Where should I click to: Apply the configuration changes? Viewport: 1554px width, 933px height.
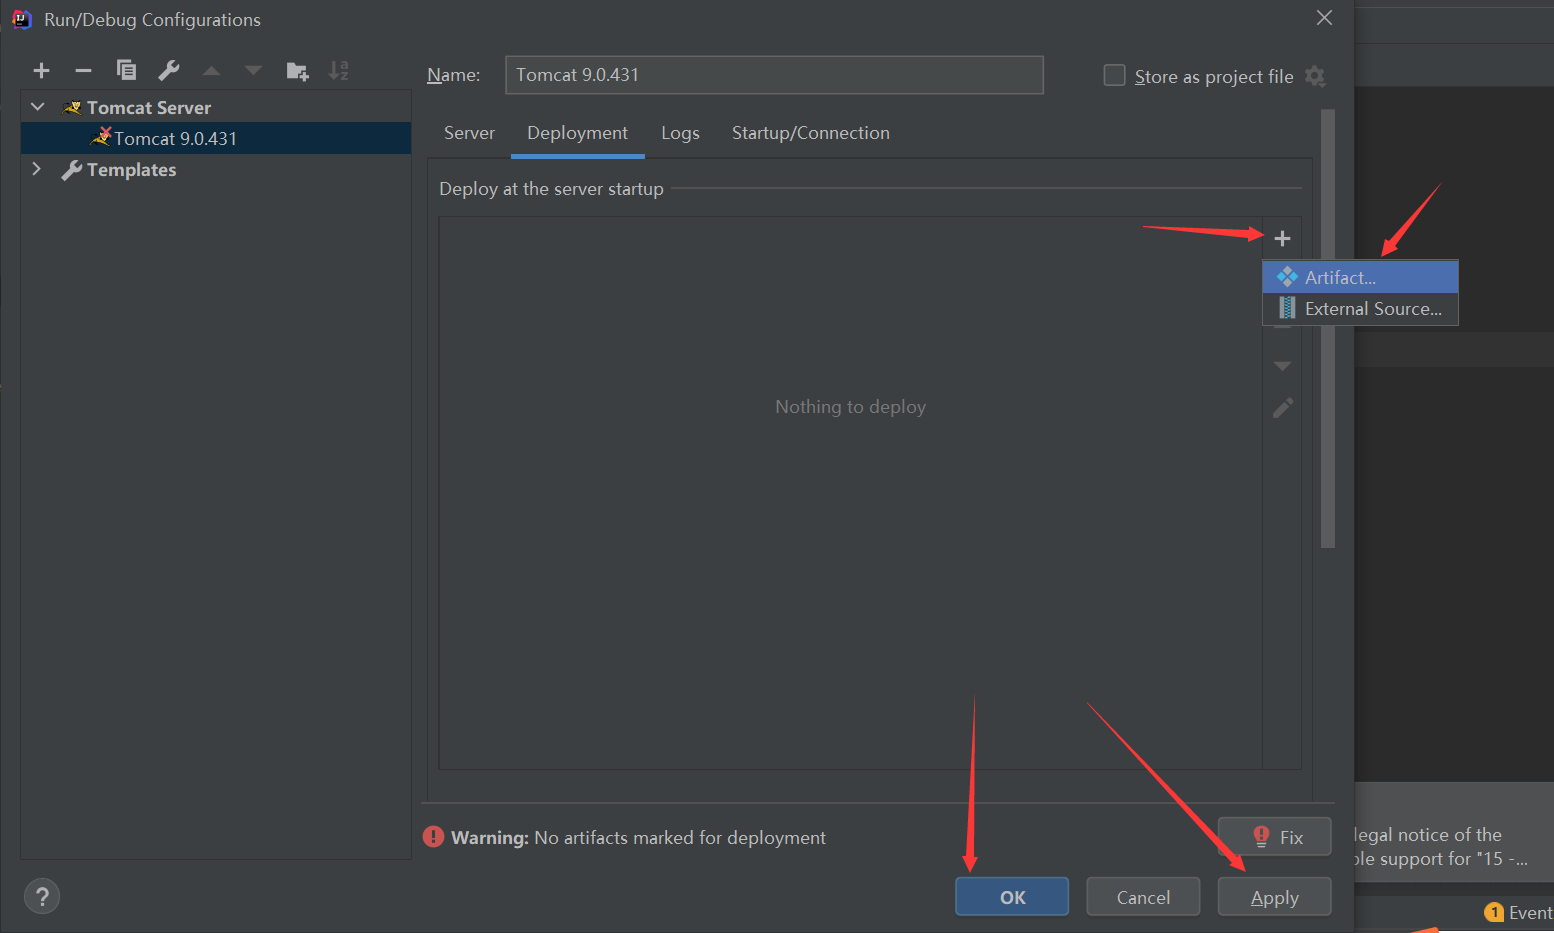[x=1274, y=897]
